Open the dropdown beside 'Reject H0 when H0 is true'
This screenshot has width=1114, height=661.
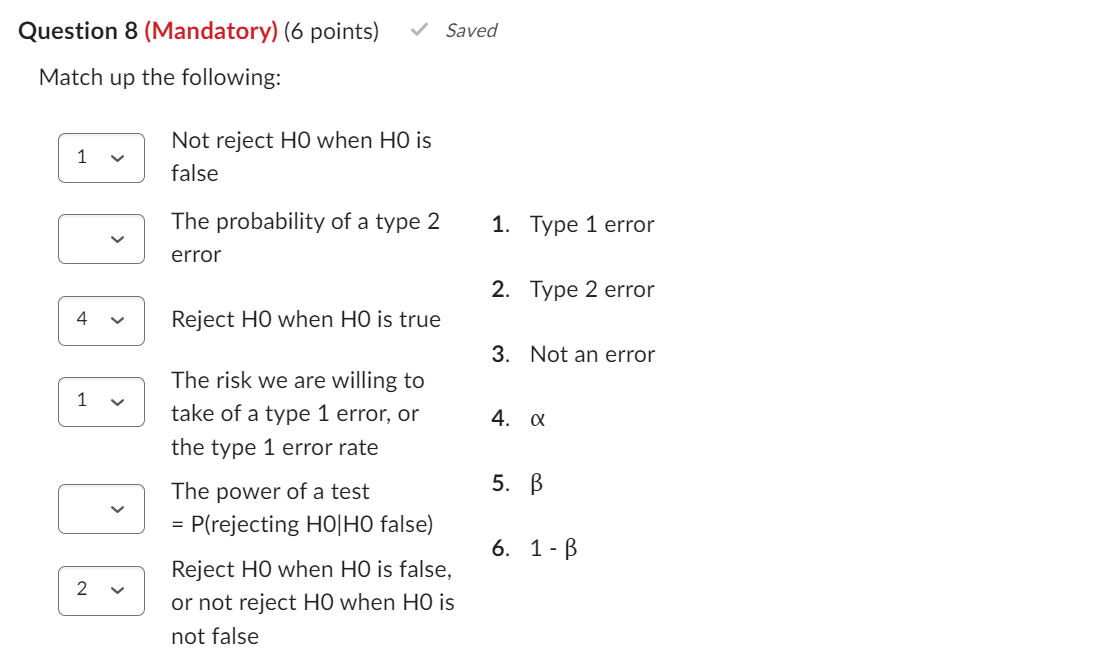(101, 319)
